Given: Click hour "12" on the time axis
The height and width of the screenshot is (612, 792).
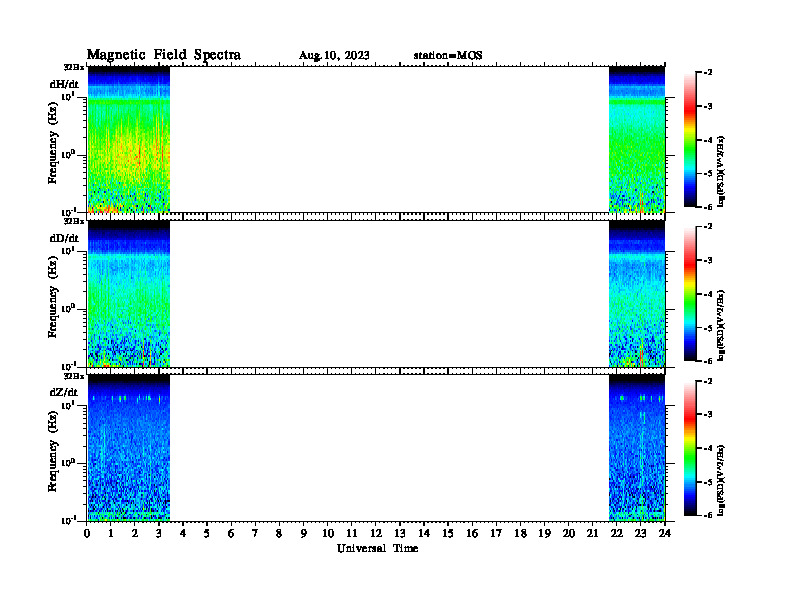Looking at the screenshot, I should 376,533.
